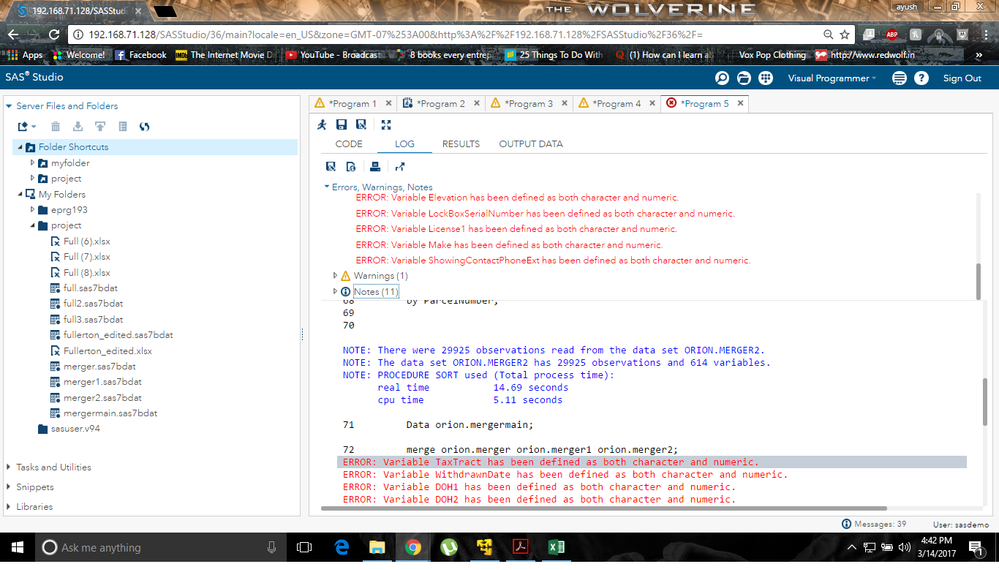Image resolution: width=999 pixels, height=570 pixels.
Task: Collapse the Errors, Warnings, Notes summary
Action: pyautogui.click(x=327, y=187)
